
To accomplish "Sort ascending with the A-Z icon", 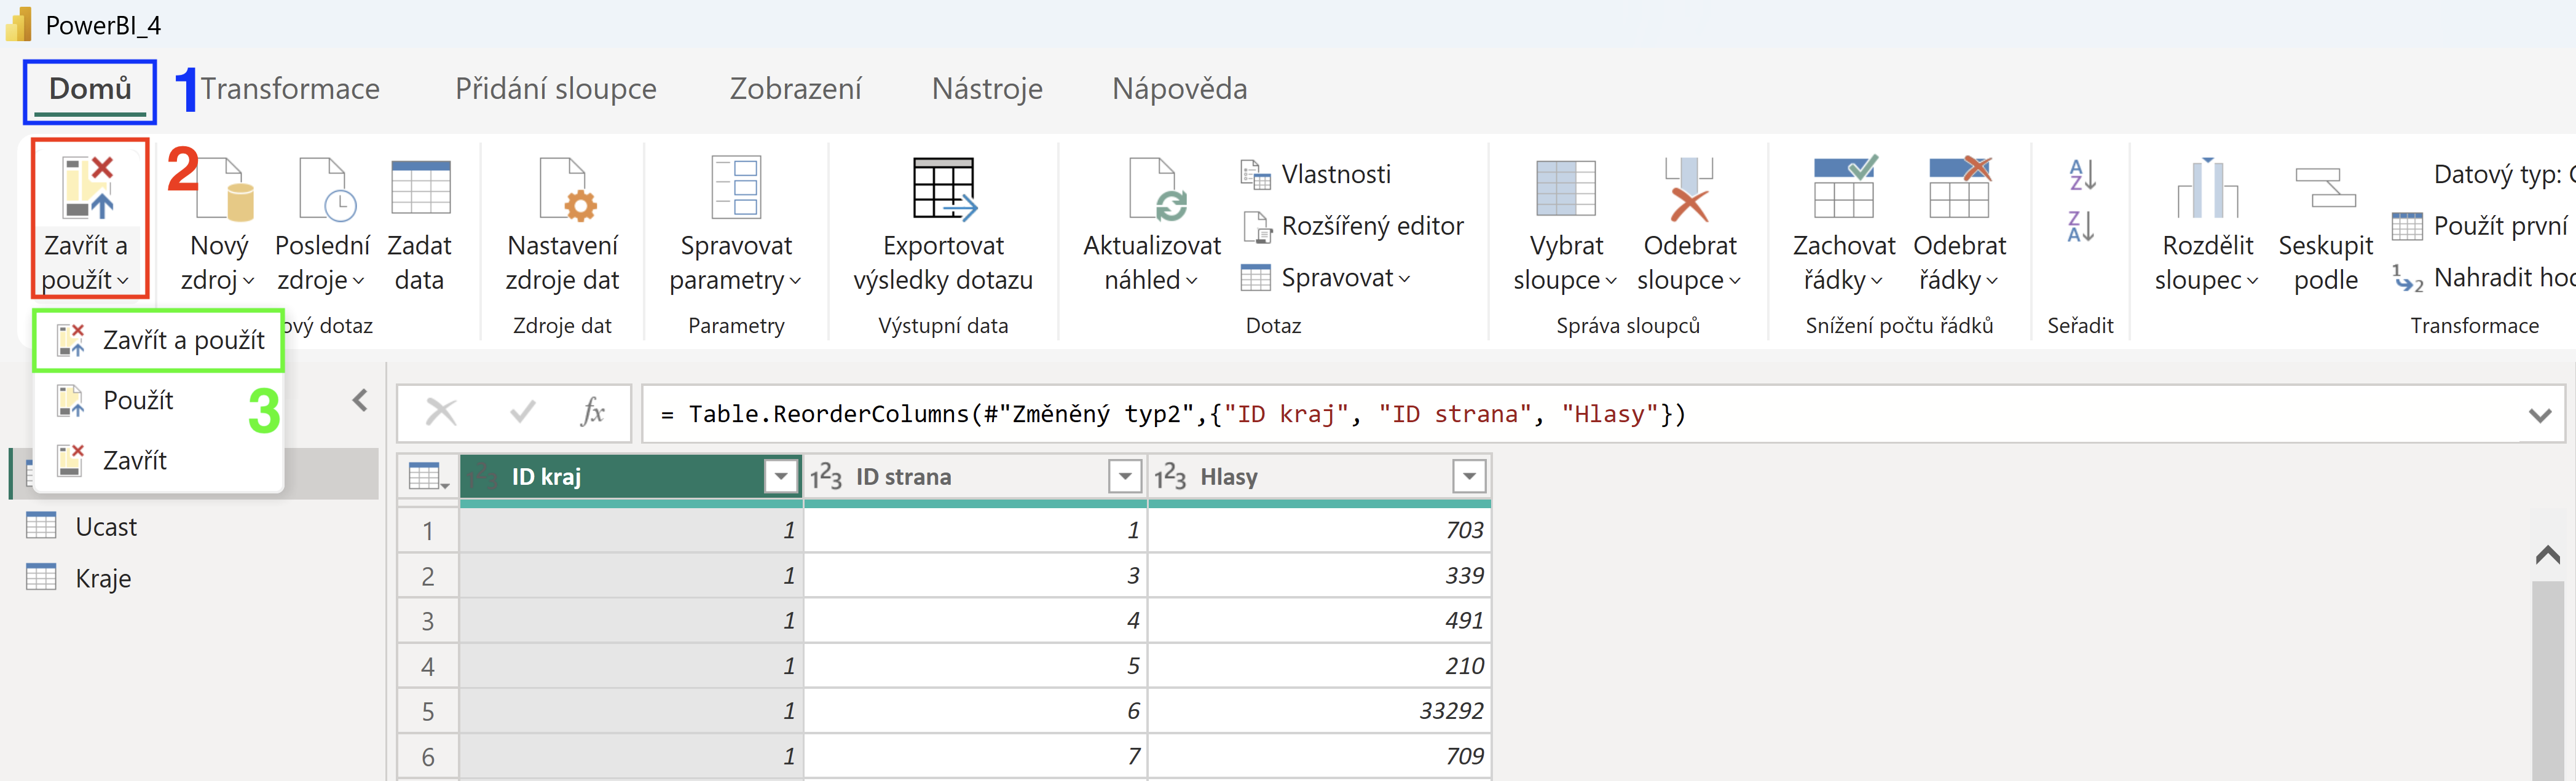I will tap(2081, 175).
